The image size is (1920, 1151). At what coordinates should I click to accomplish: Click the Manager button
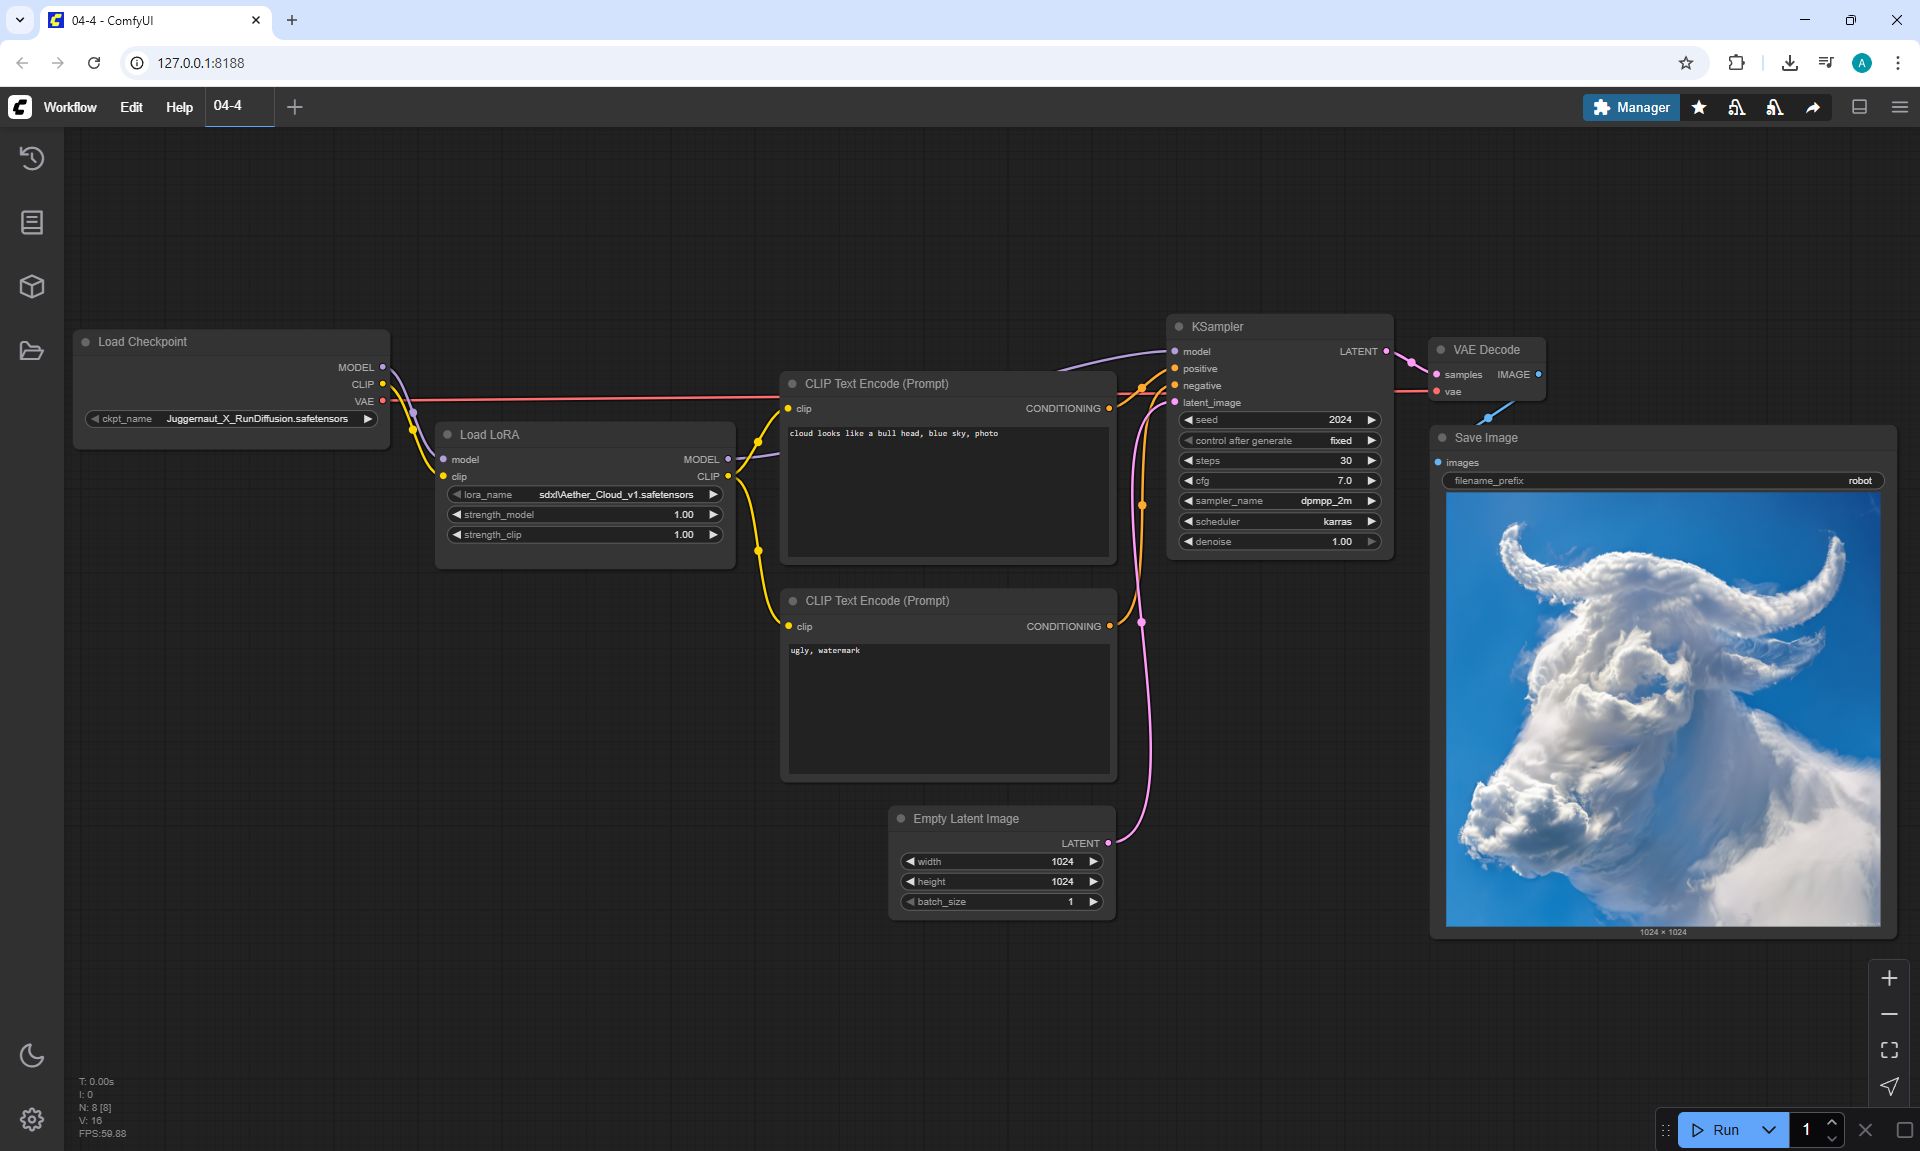coord(1631,107)
